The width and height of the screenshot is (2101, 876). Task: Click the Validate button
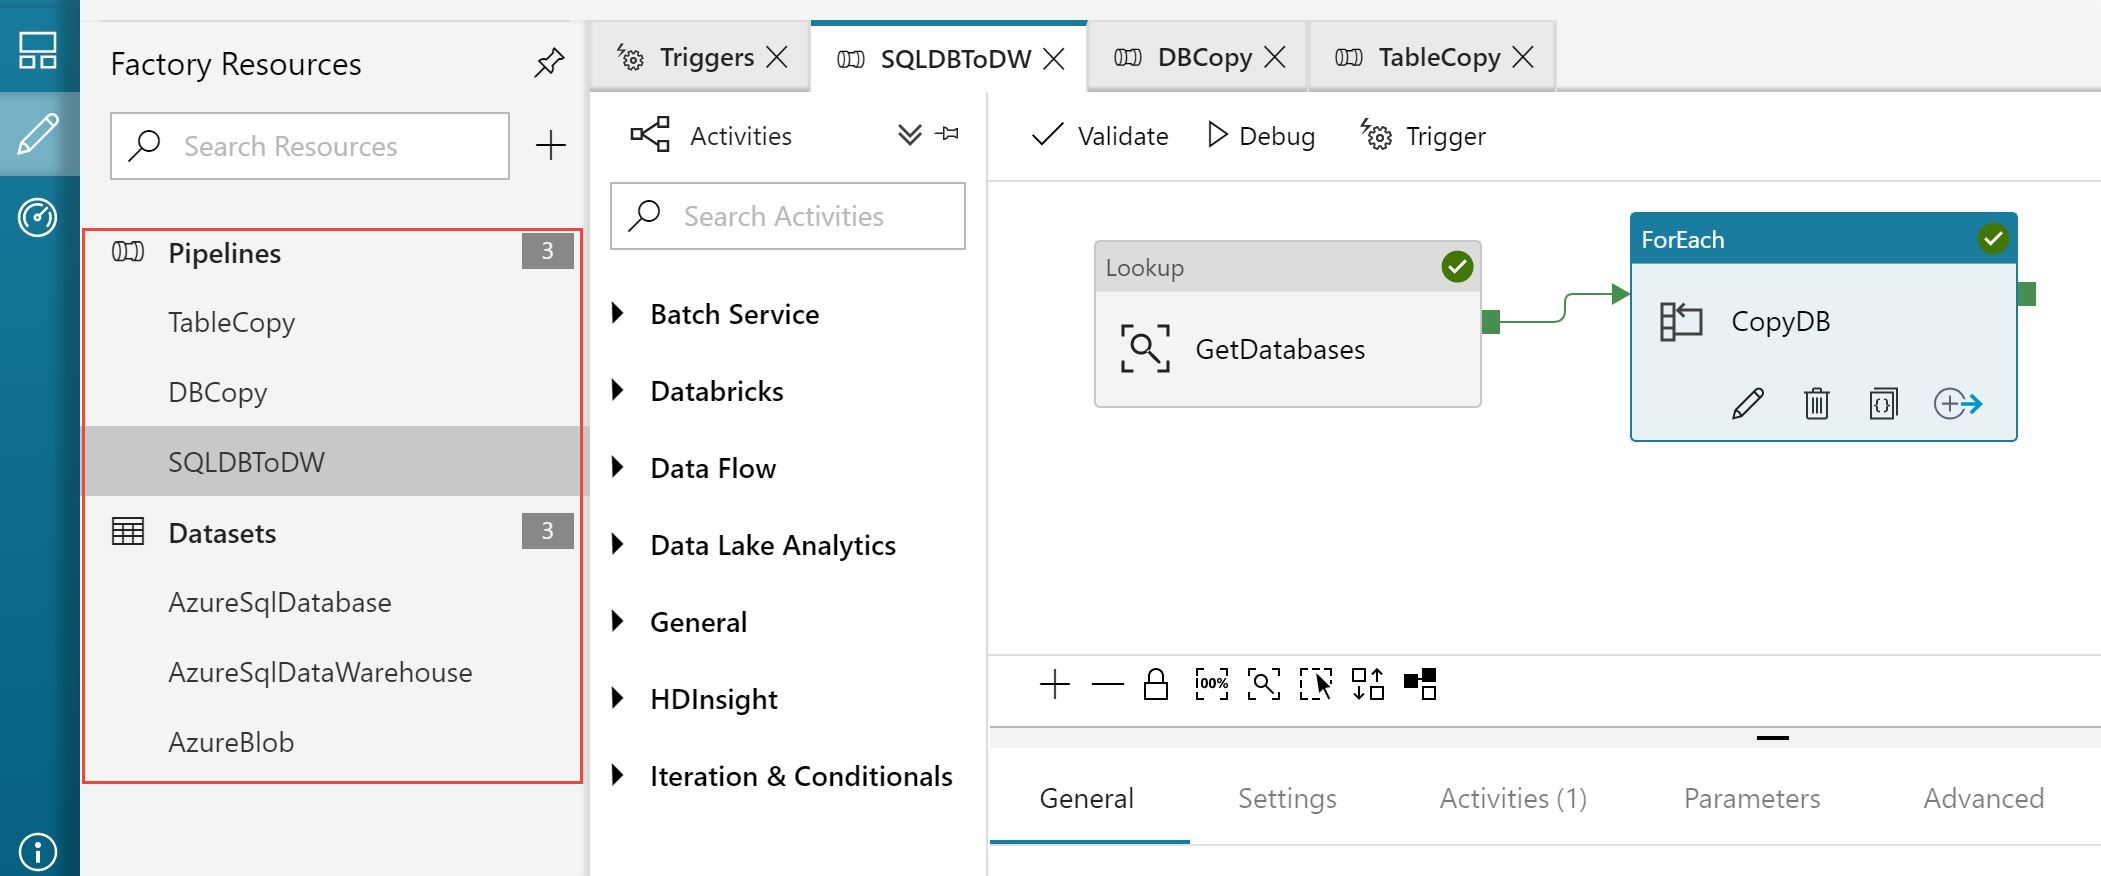tap(1099, 136)
